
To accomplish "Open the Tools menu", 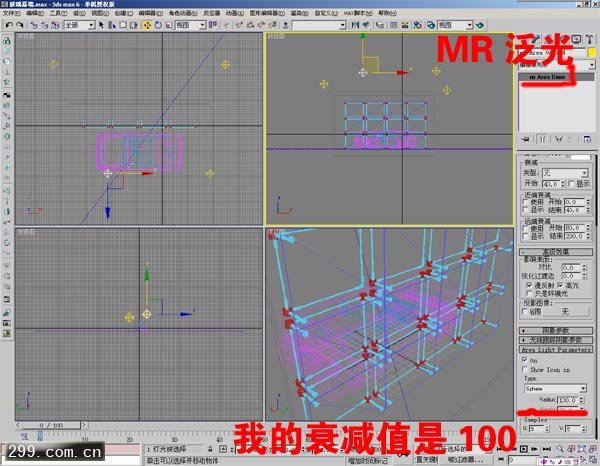I will coord(58,13).
